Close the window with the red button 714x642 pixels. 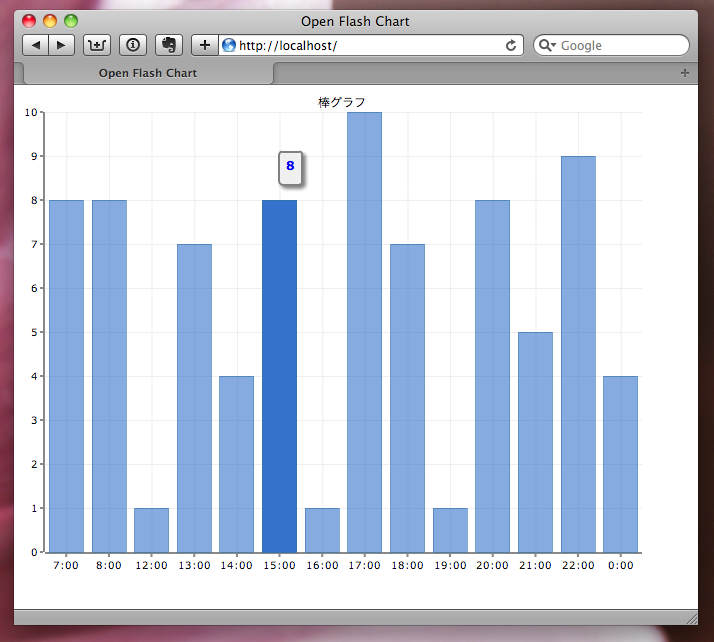pos(29,21)
